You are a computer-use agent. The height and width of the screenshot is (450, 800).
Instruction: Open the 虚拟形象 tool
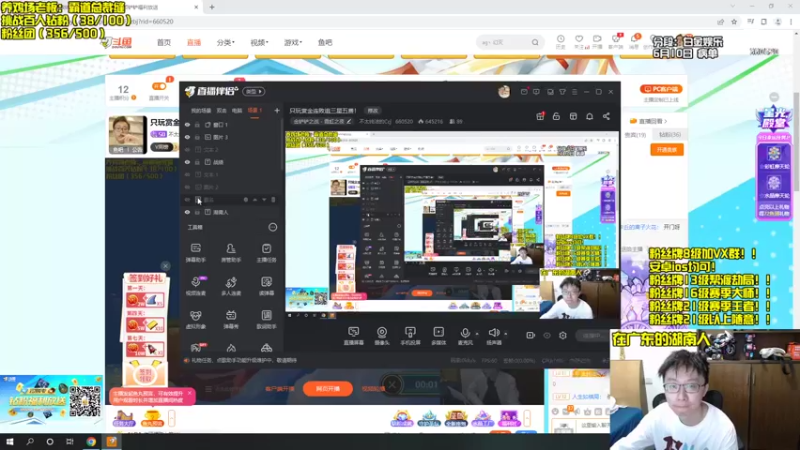[x=195, y=319]
